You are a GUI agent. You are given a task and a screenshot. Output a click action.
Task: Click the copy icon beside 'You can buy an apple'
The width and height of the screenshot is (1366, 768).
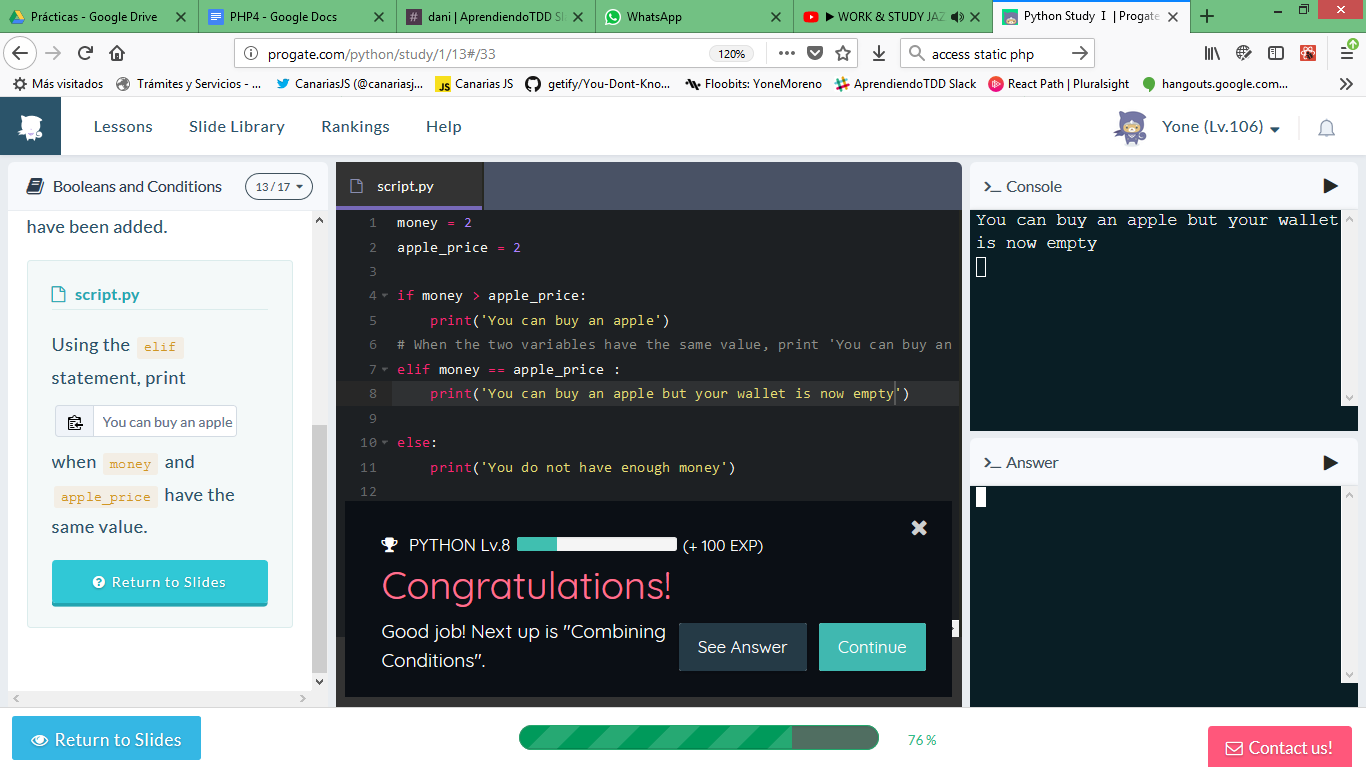74,421
